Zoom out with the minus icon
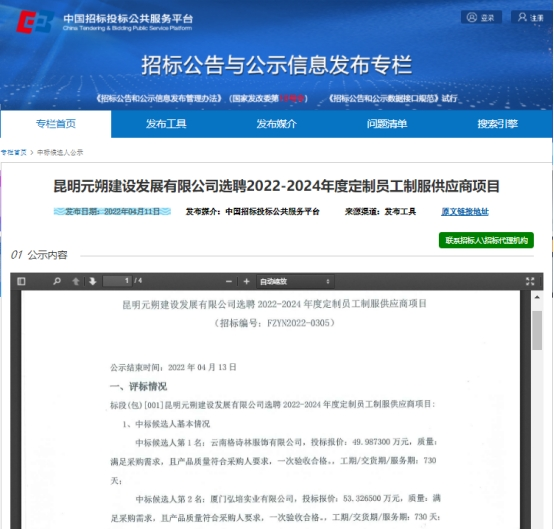The width and height of the screenshot is (554, 530). coord(229,282)
